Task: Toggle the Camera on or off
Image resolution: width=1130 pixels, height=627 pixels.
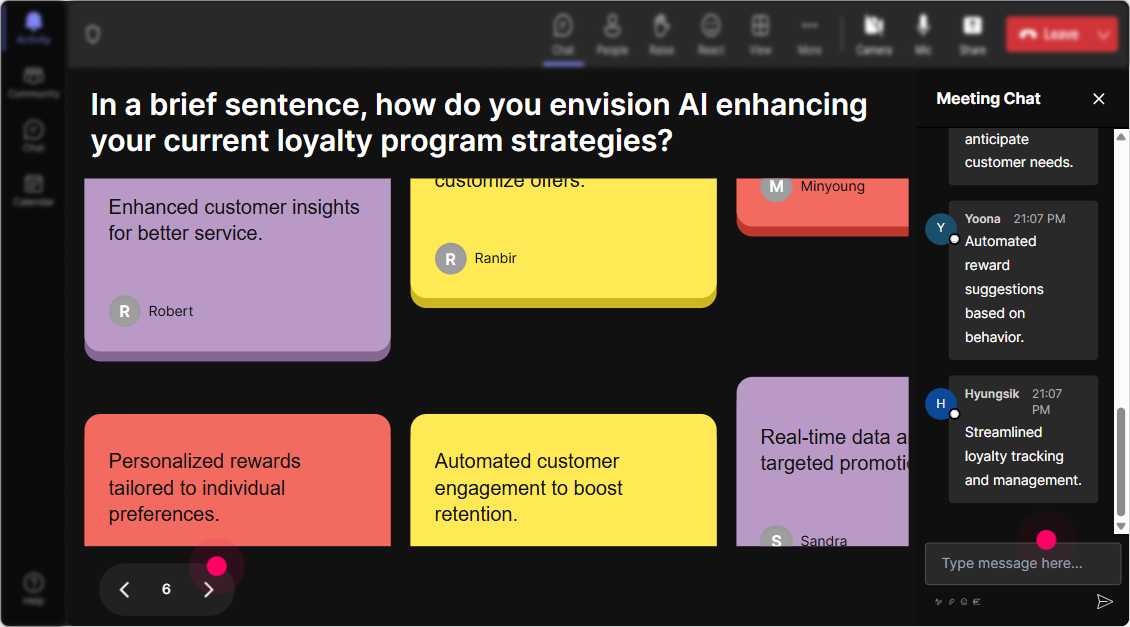Action: click(873, 35)
